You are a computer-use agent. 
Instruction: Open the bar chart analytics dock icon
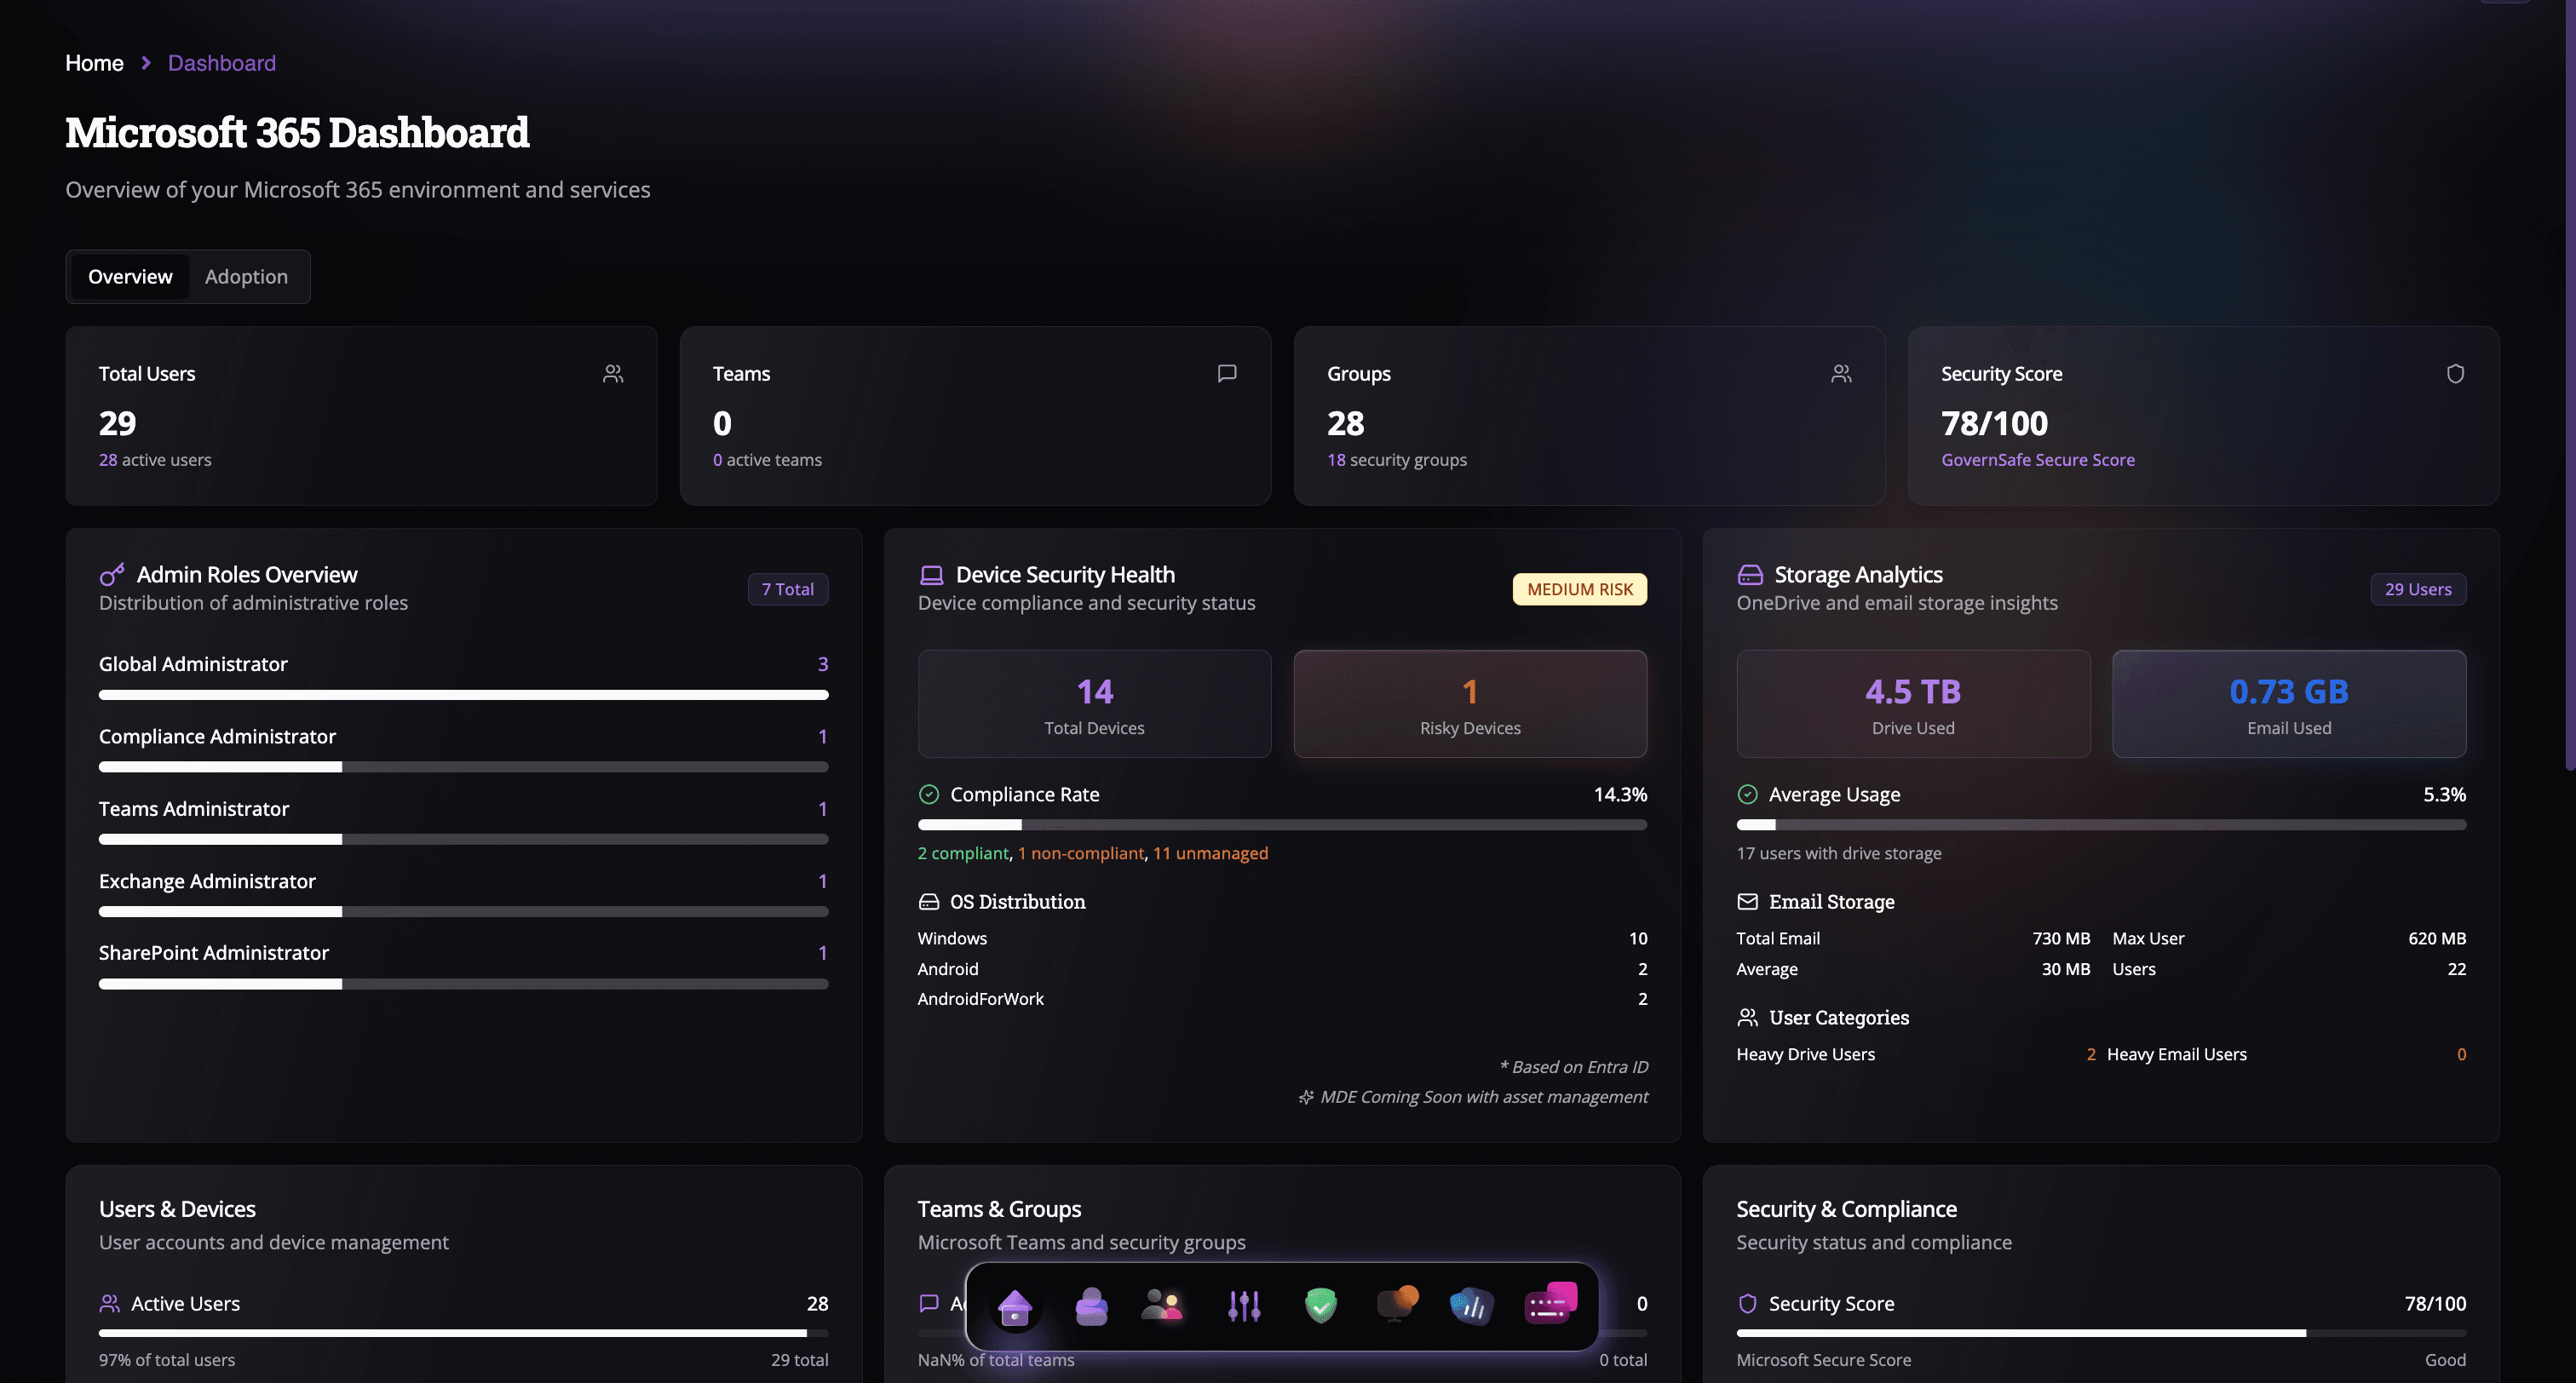(x=1471, y=1306)
